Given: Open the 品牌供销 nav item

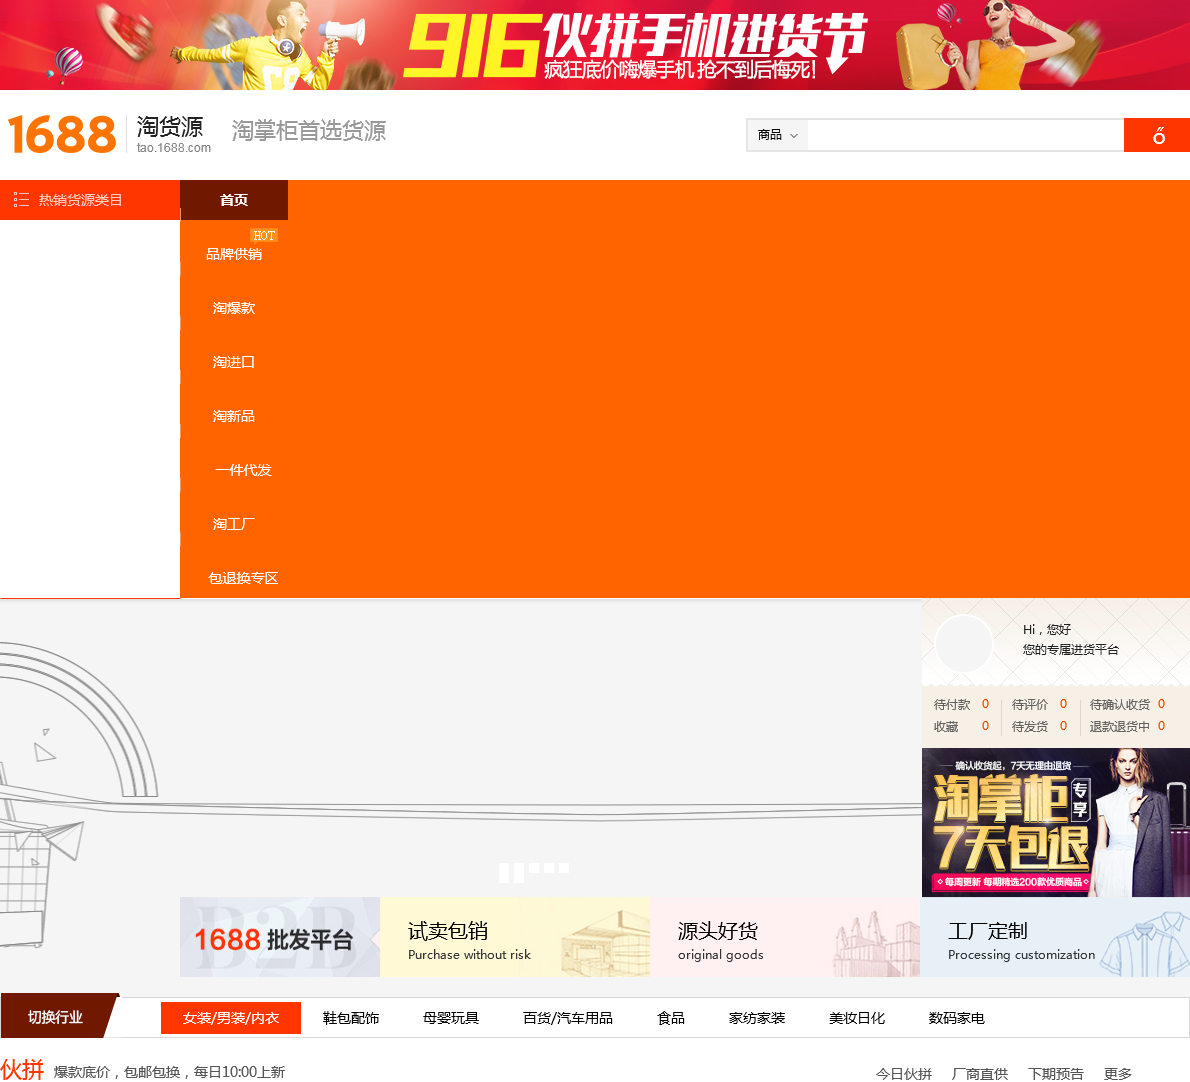Looking at the screenshot, I should [x=234, y=254].
